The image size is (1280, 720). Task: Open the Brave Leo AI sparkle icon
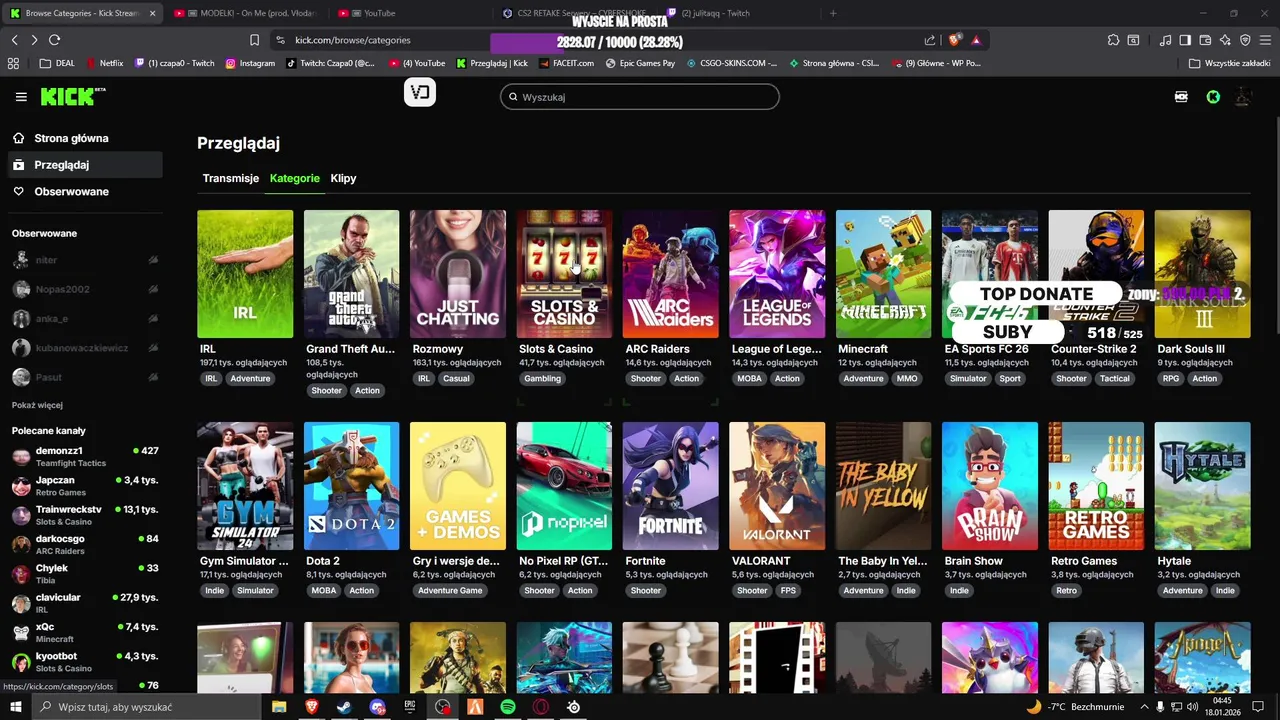(1226, 40)
